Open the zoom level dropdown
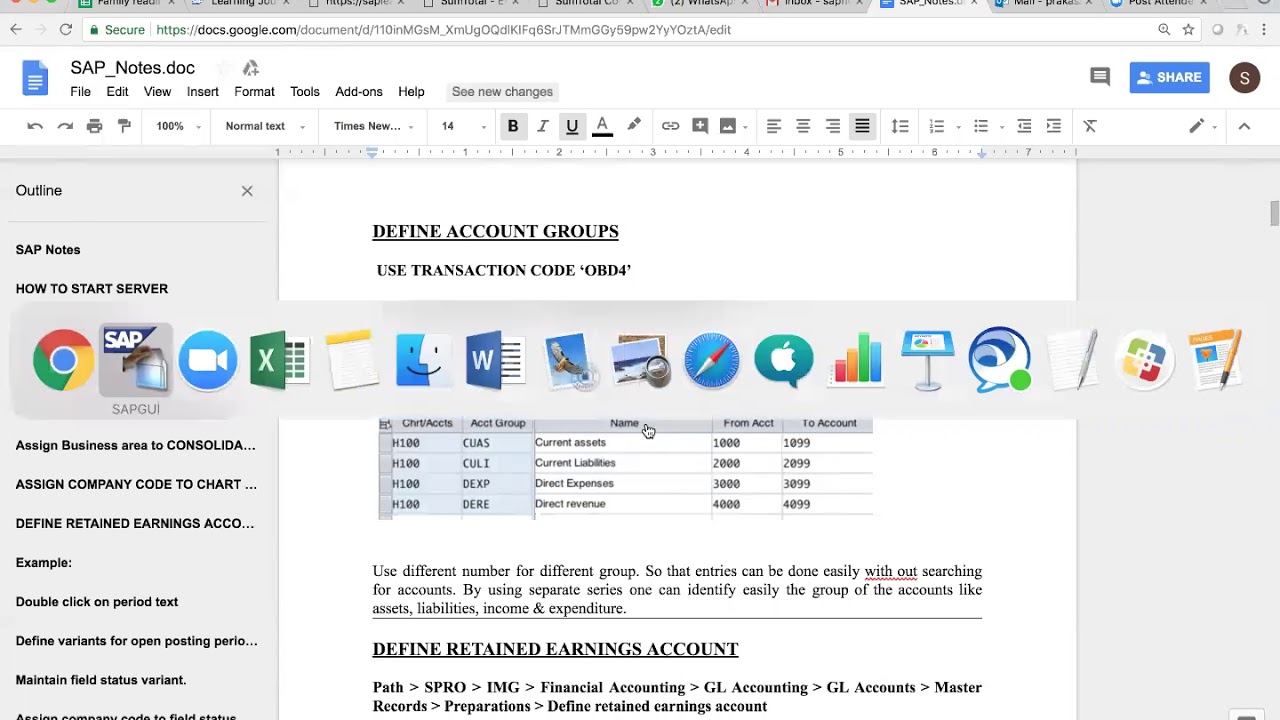The height and width of the screenshot is (720, 1280). (x=178, y=126)
